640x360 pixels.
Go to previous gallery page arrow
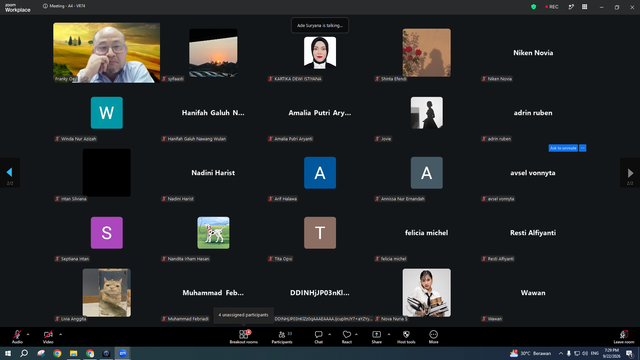pos(10,173)
